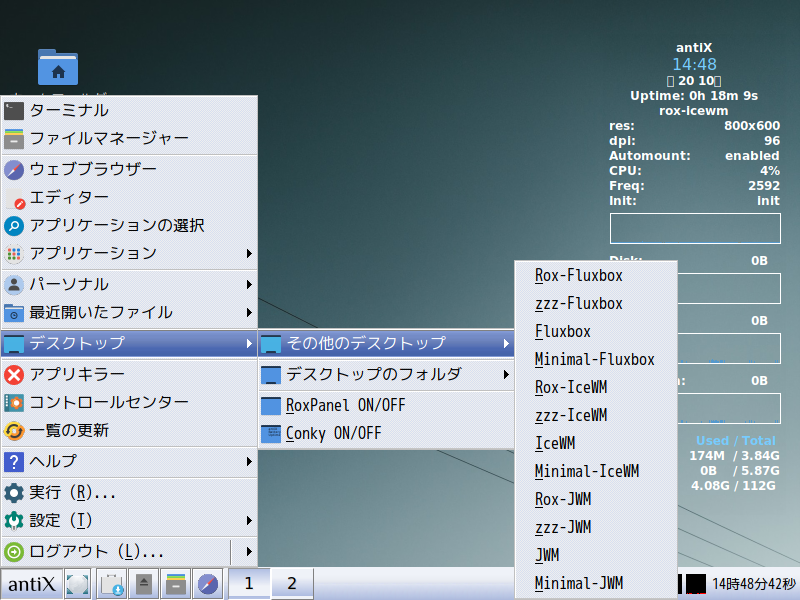
Task: Pick Rox-JWM from the desktop list
Action: (596, 499)
